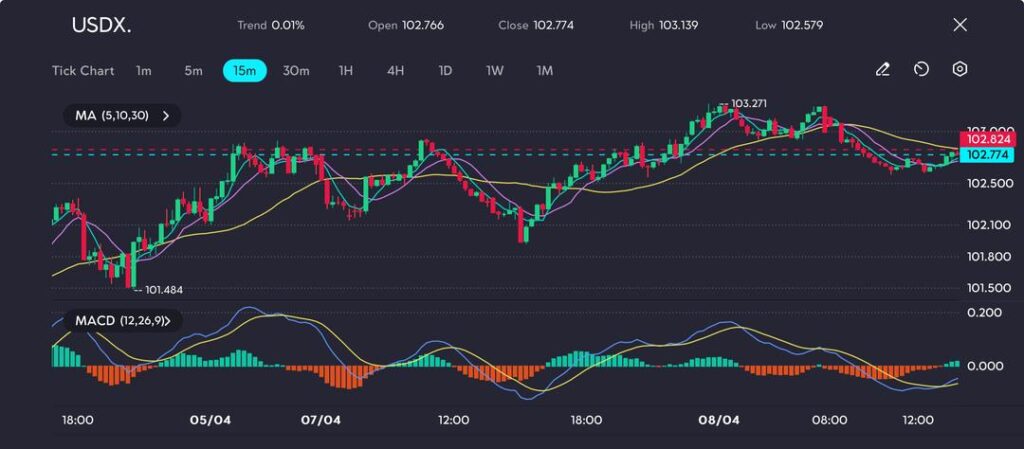Click the 103.271 high price marker
The image size is (1024, 449).
tap(749, 103)
